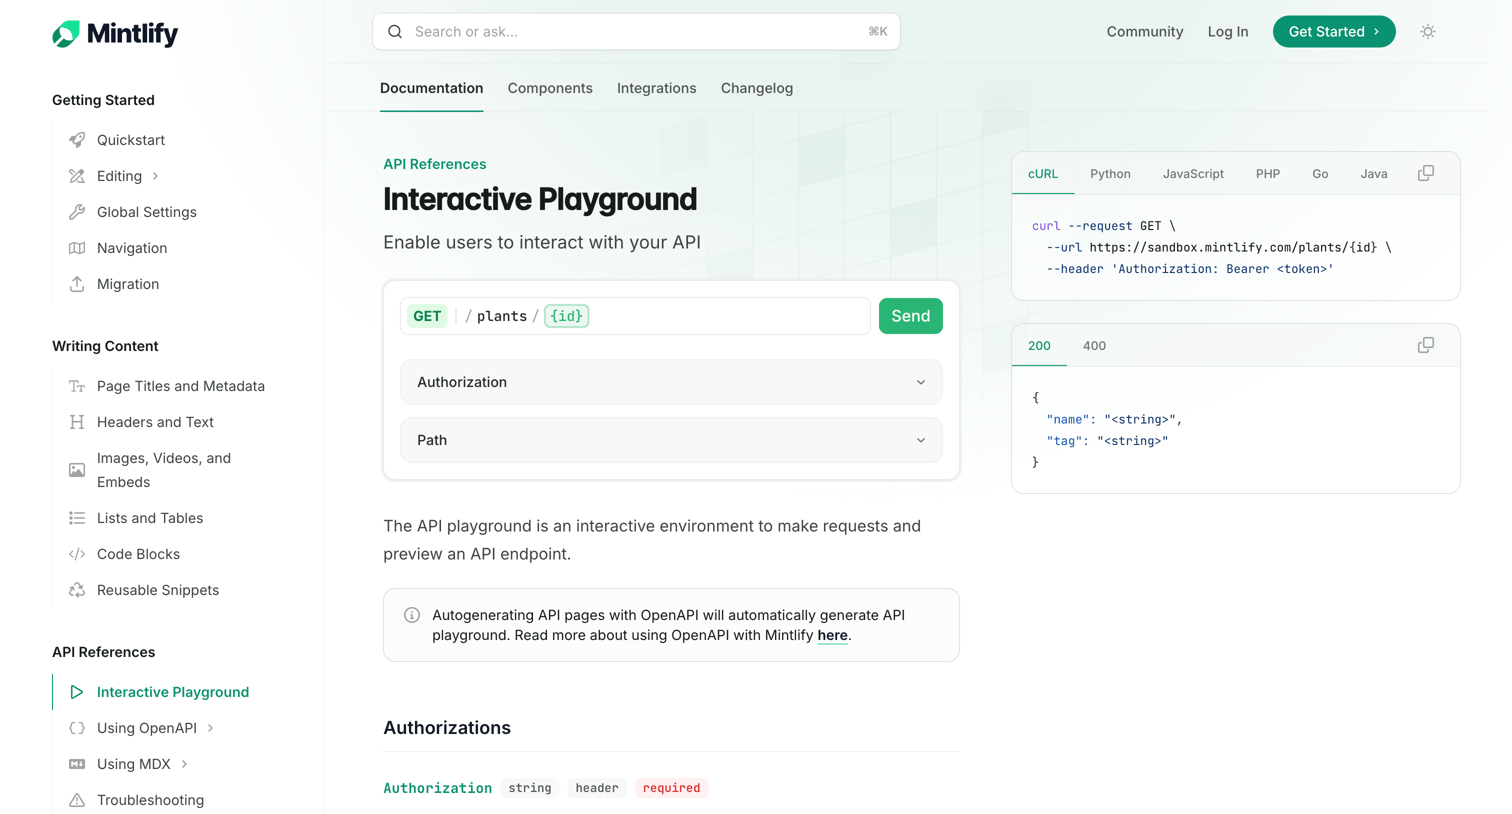The height and width of the screenshot is (814, 1512).
Task: Click the green Send button
Action: 910,316
